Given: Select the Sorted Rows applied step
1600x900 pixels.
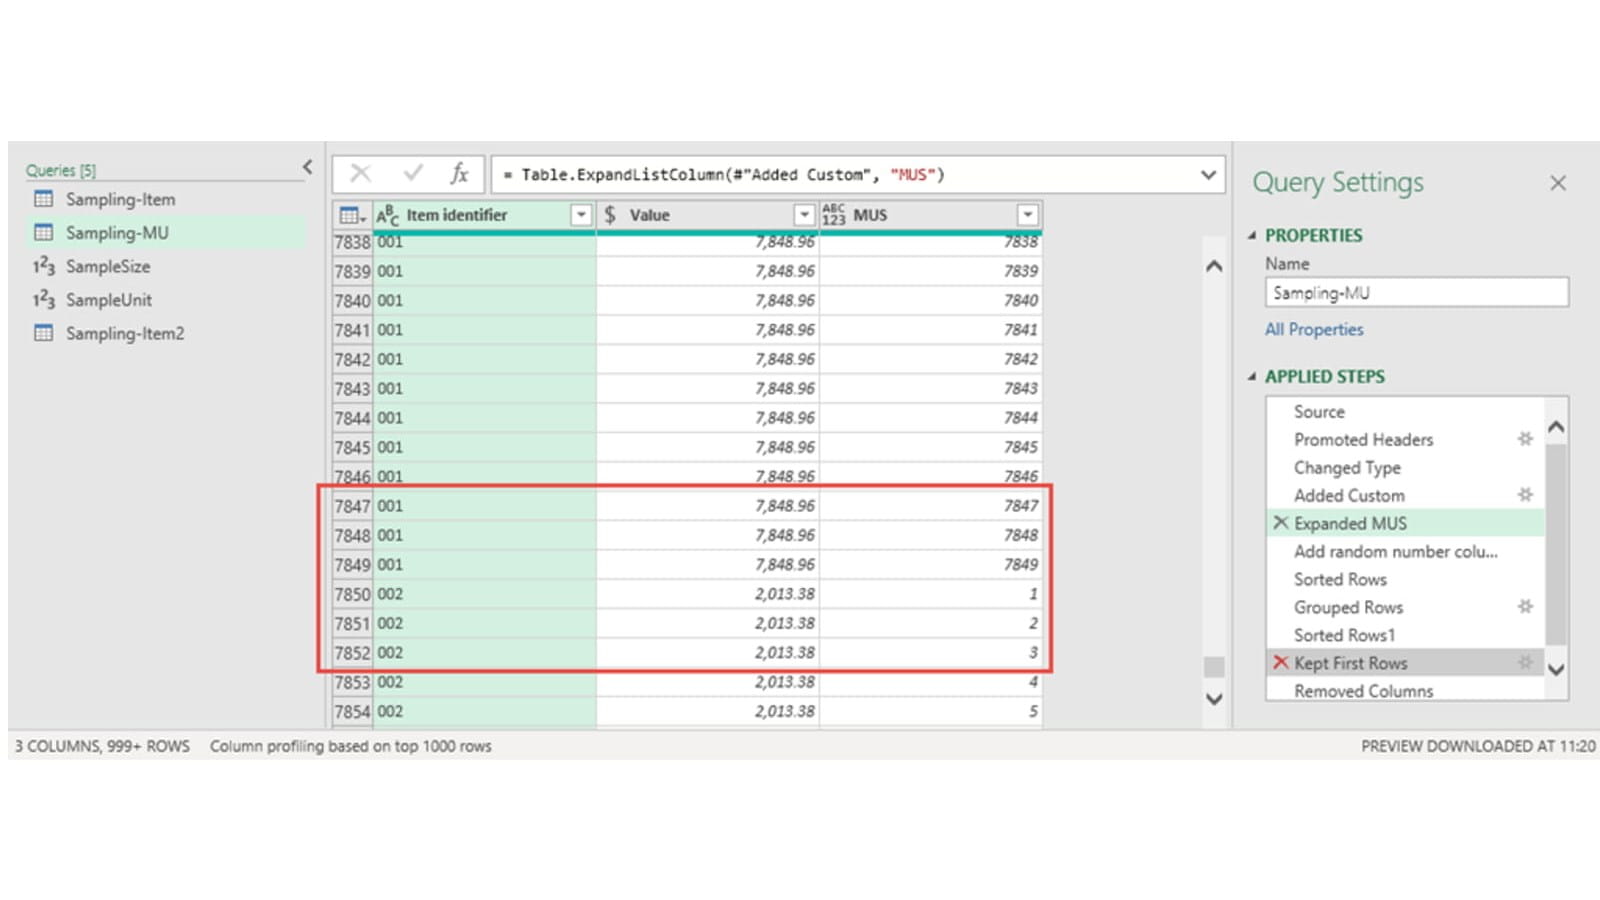Looking at the screenshot, I should click(x=1340, y=579).
